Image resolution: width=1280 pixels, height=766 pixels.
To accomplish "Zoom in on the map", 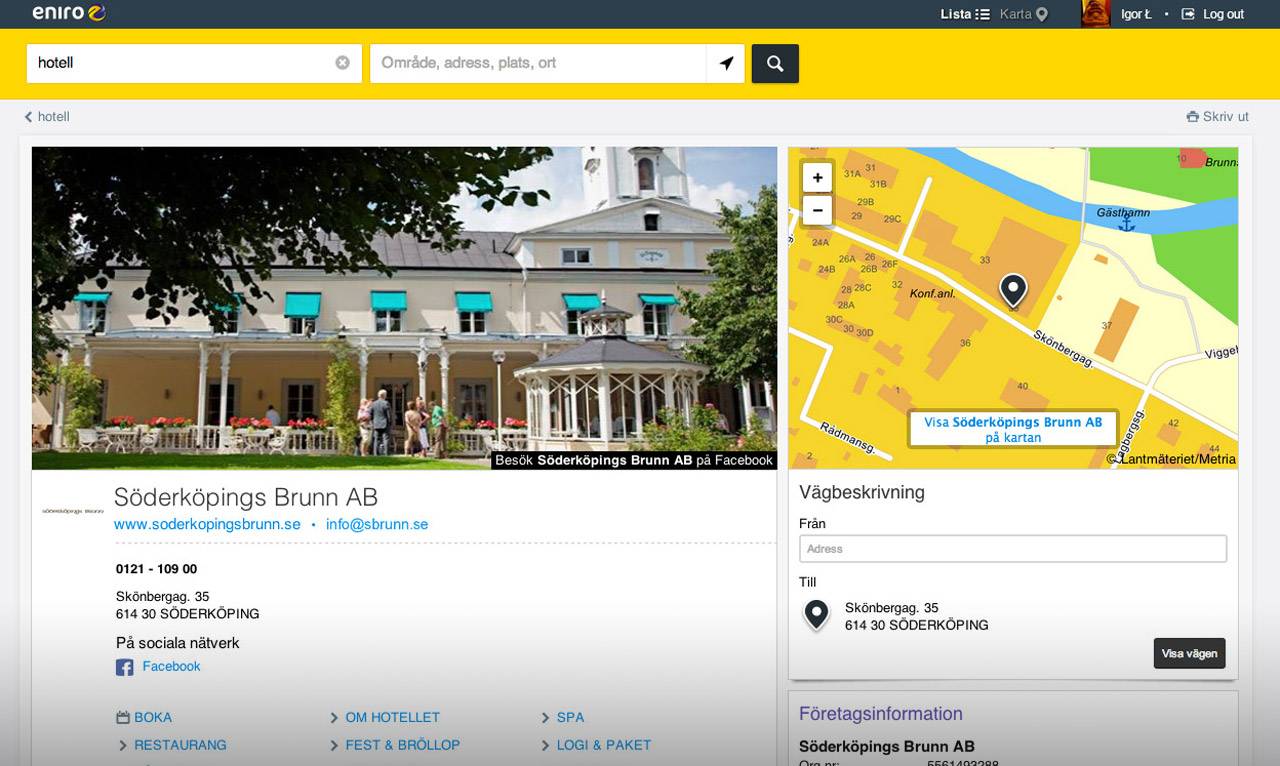I will [x=817, y=178].
